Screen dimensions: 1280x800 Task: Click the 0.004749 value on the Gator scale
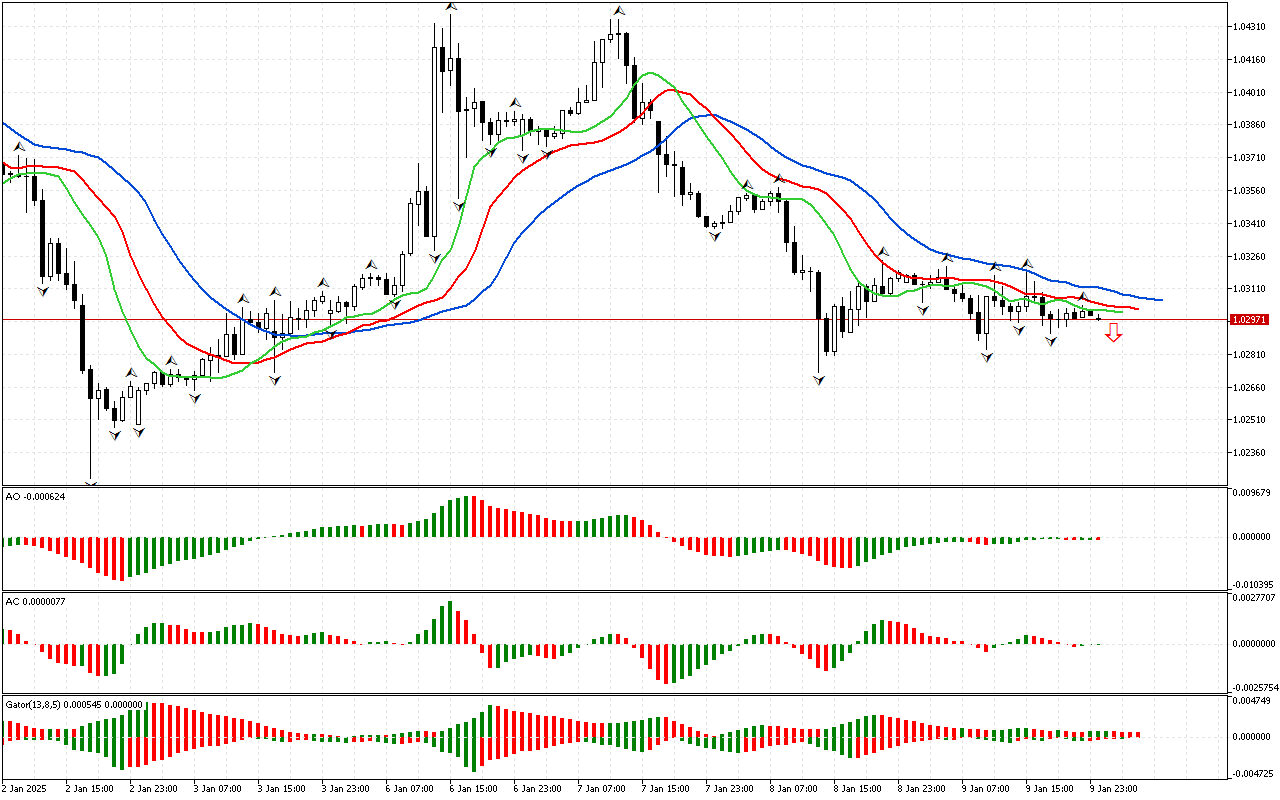(1253, 701)
